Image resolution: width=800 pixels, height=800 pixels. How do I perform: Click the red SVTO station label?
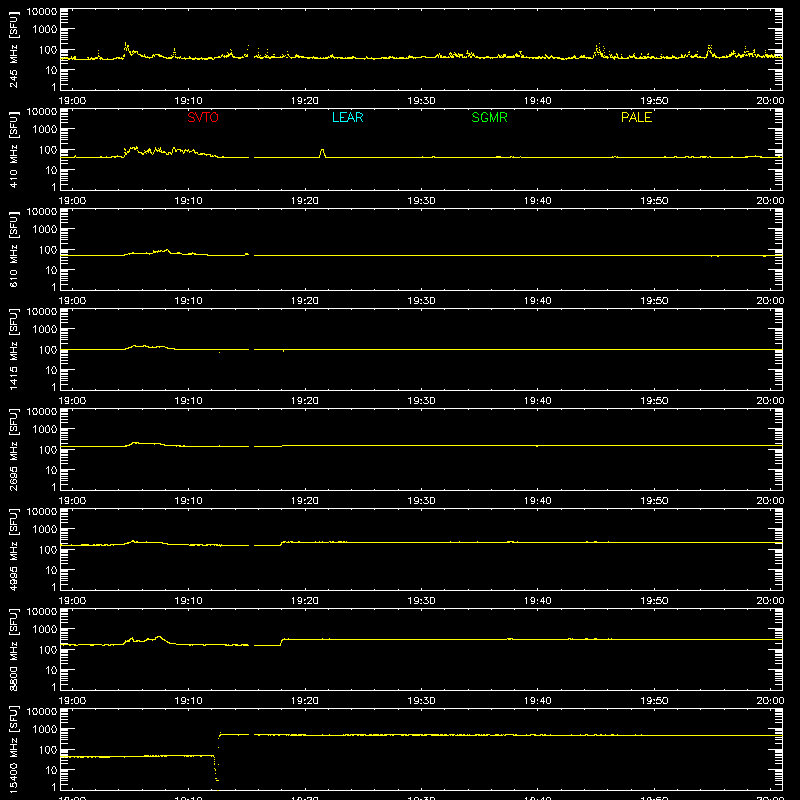(x=203, y=117)
